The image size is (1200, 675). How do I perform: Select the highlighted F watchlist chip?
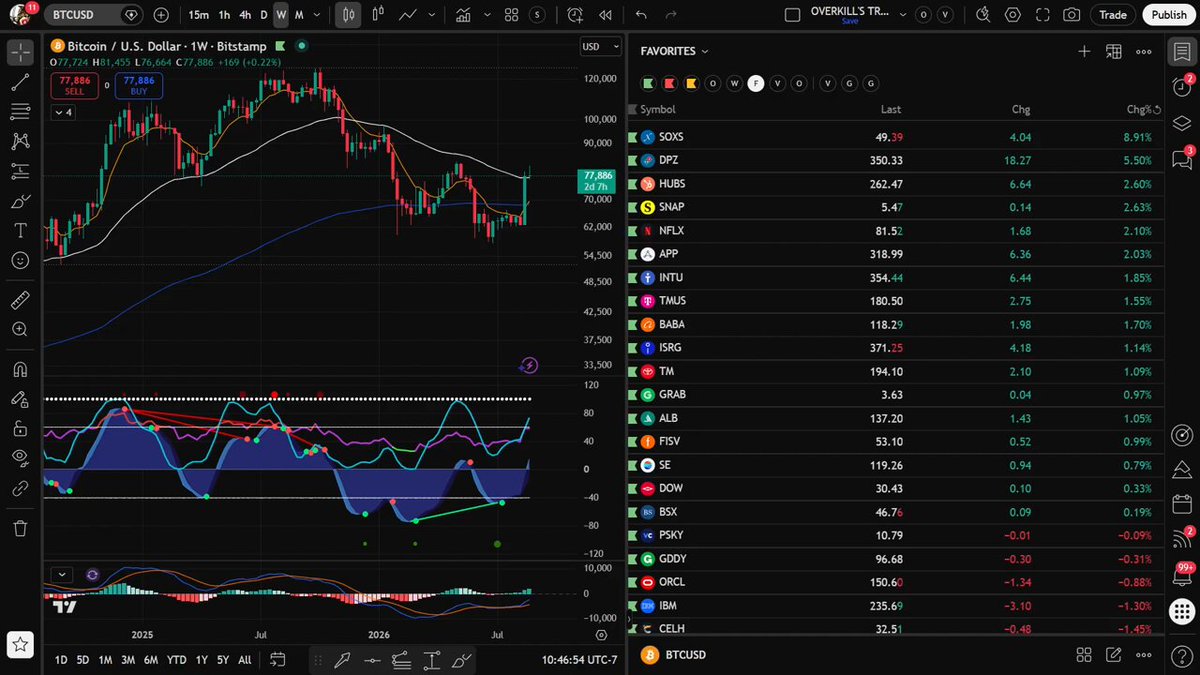tap(756, 83)
